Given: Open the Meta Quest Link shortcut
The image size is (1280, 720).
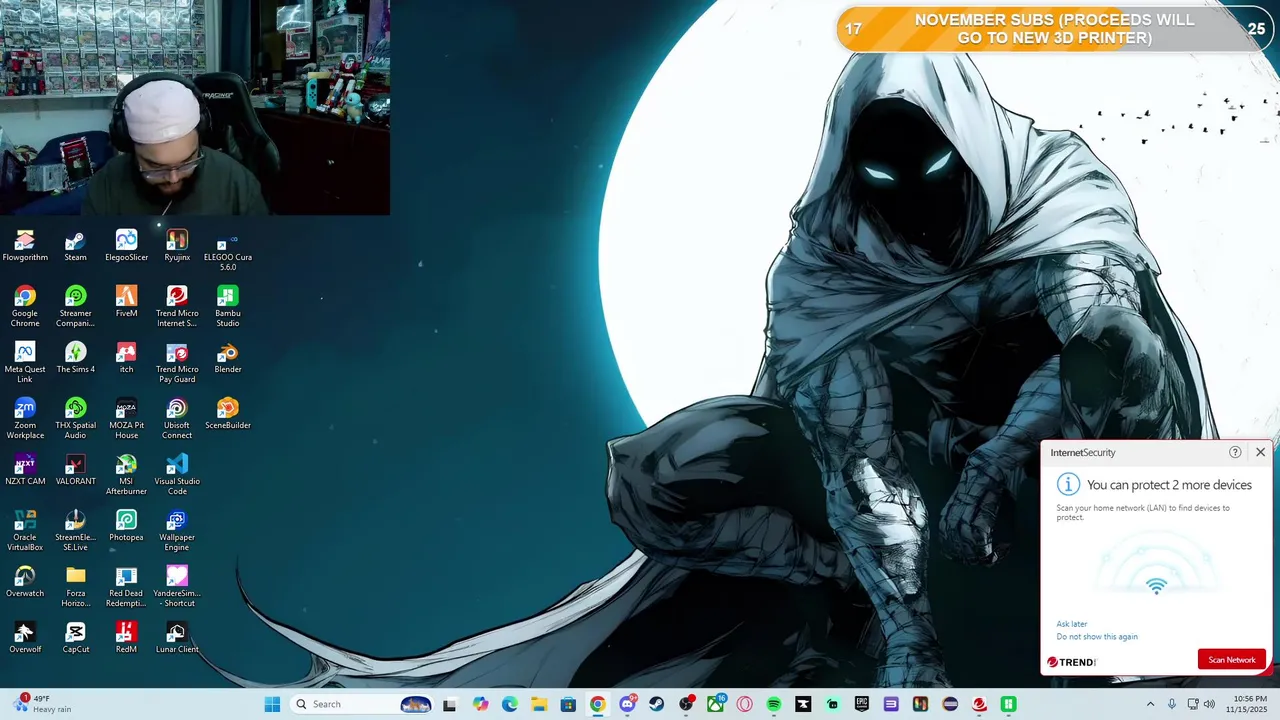Looking at the screenshot, I should [25, 363].
